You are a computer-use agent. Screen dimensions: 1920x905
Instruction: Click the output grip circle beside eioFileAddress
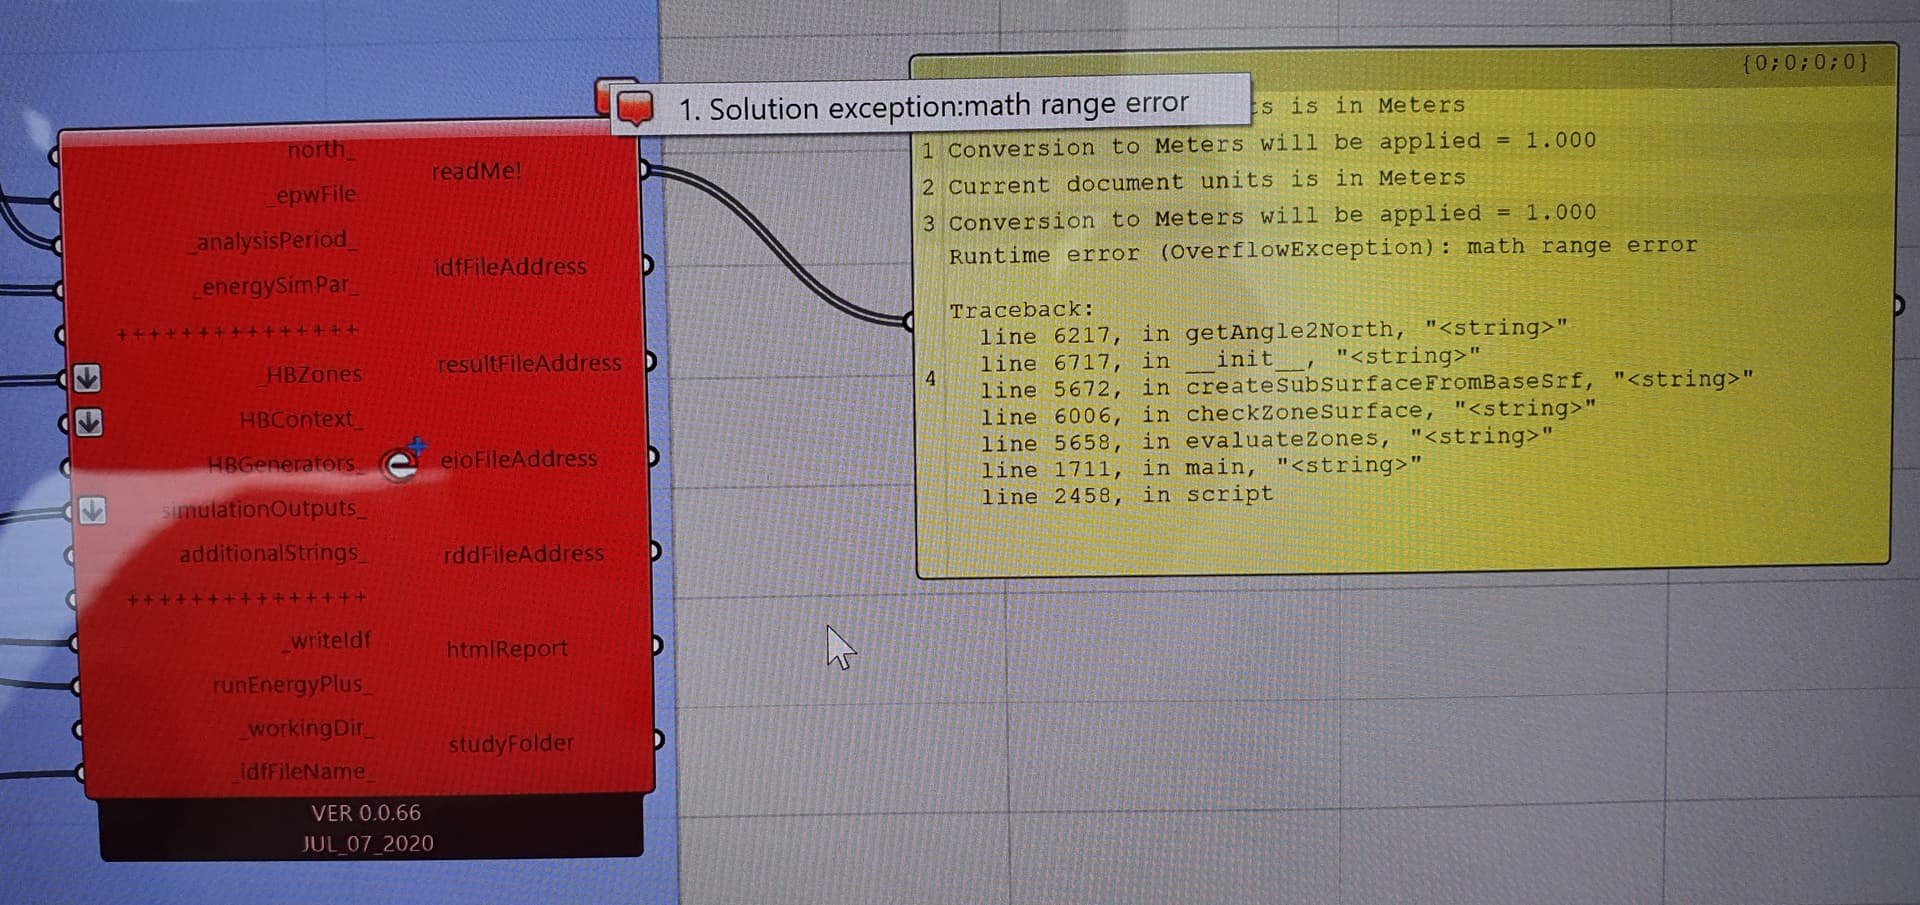[x=655, y=458]
